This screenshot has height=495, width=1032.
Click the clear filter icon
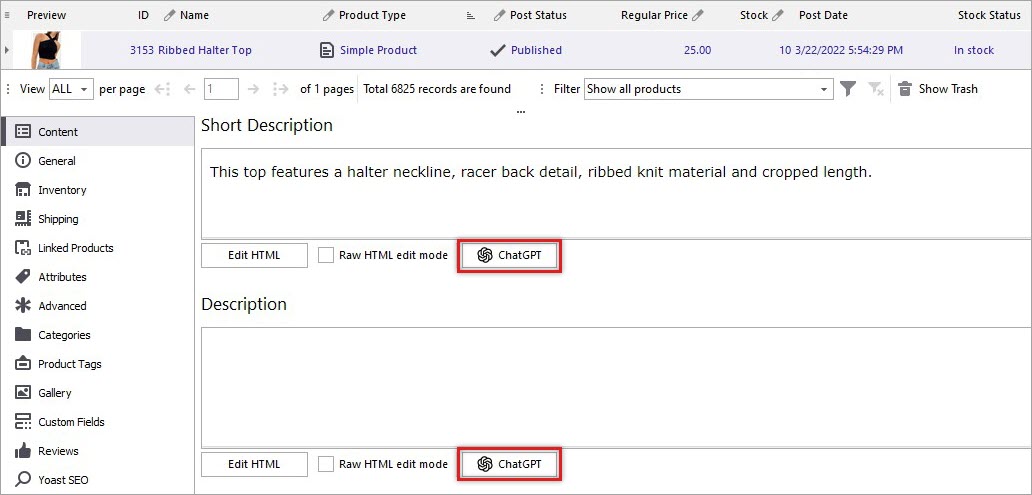[876, 89]
